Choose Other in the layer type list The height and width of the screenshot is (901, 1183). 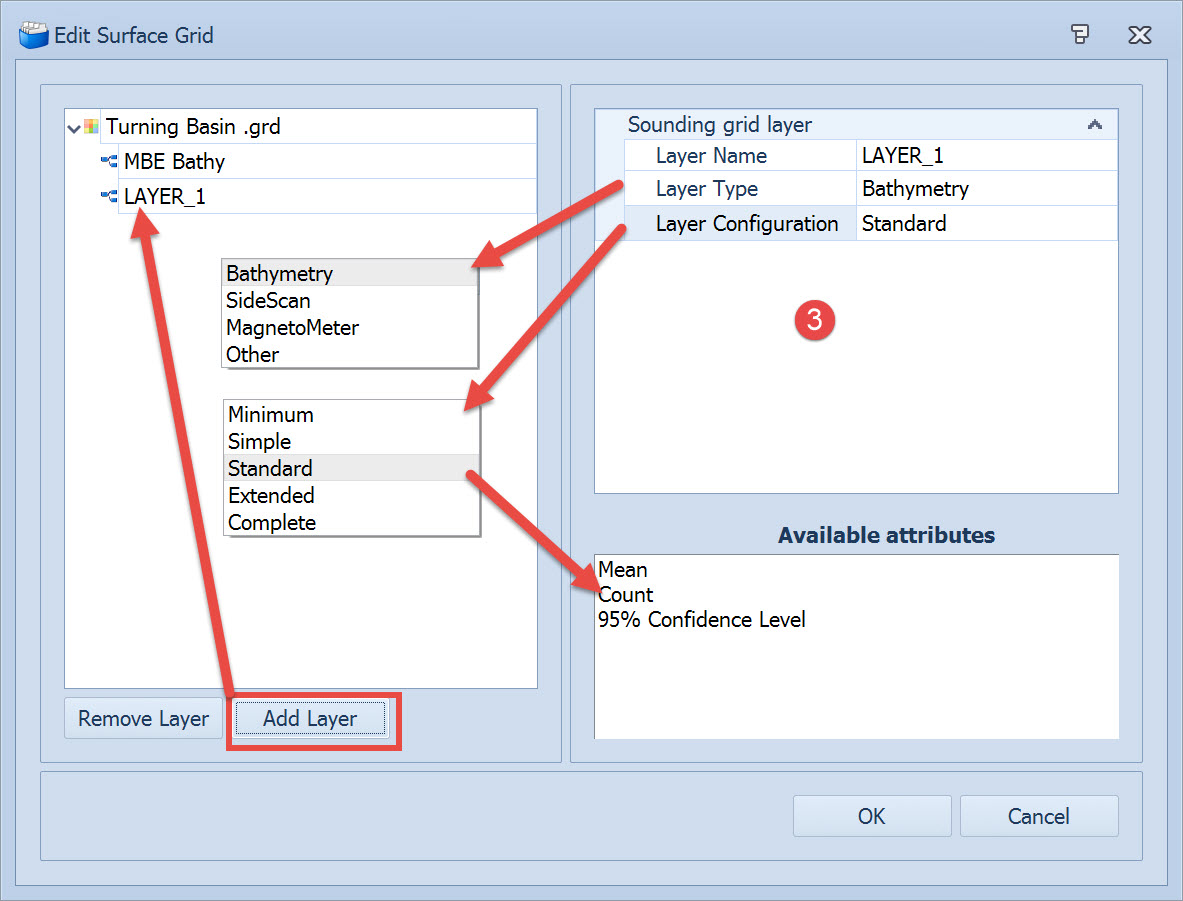point(350,355)
